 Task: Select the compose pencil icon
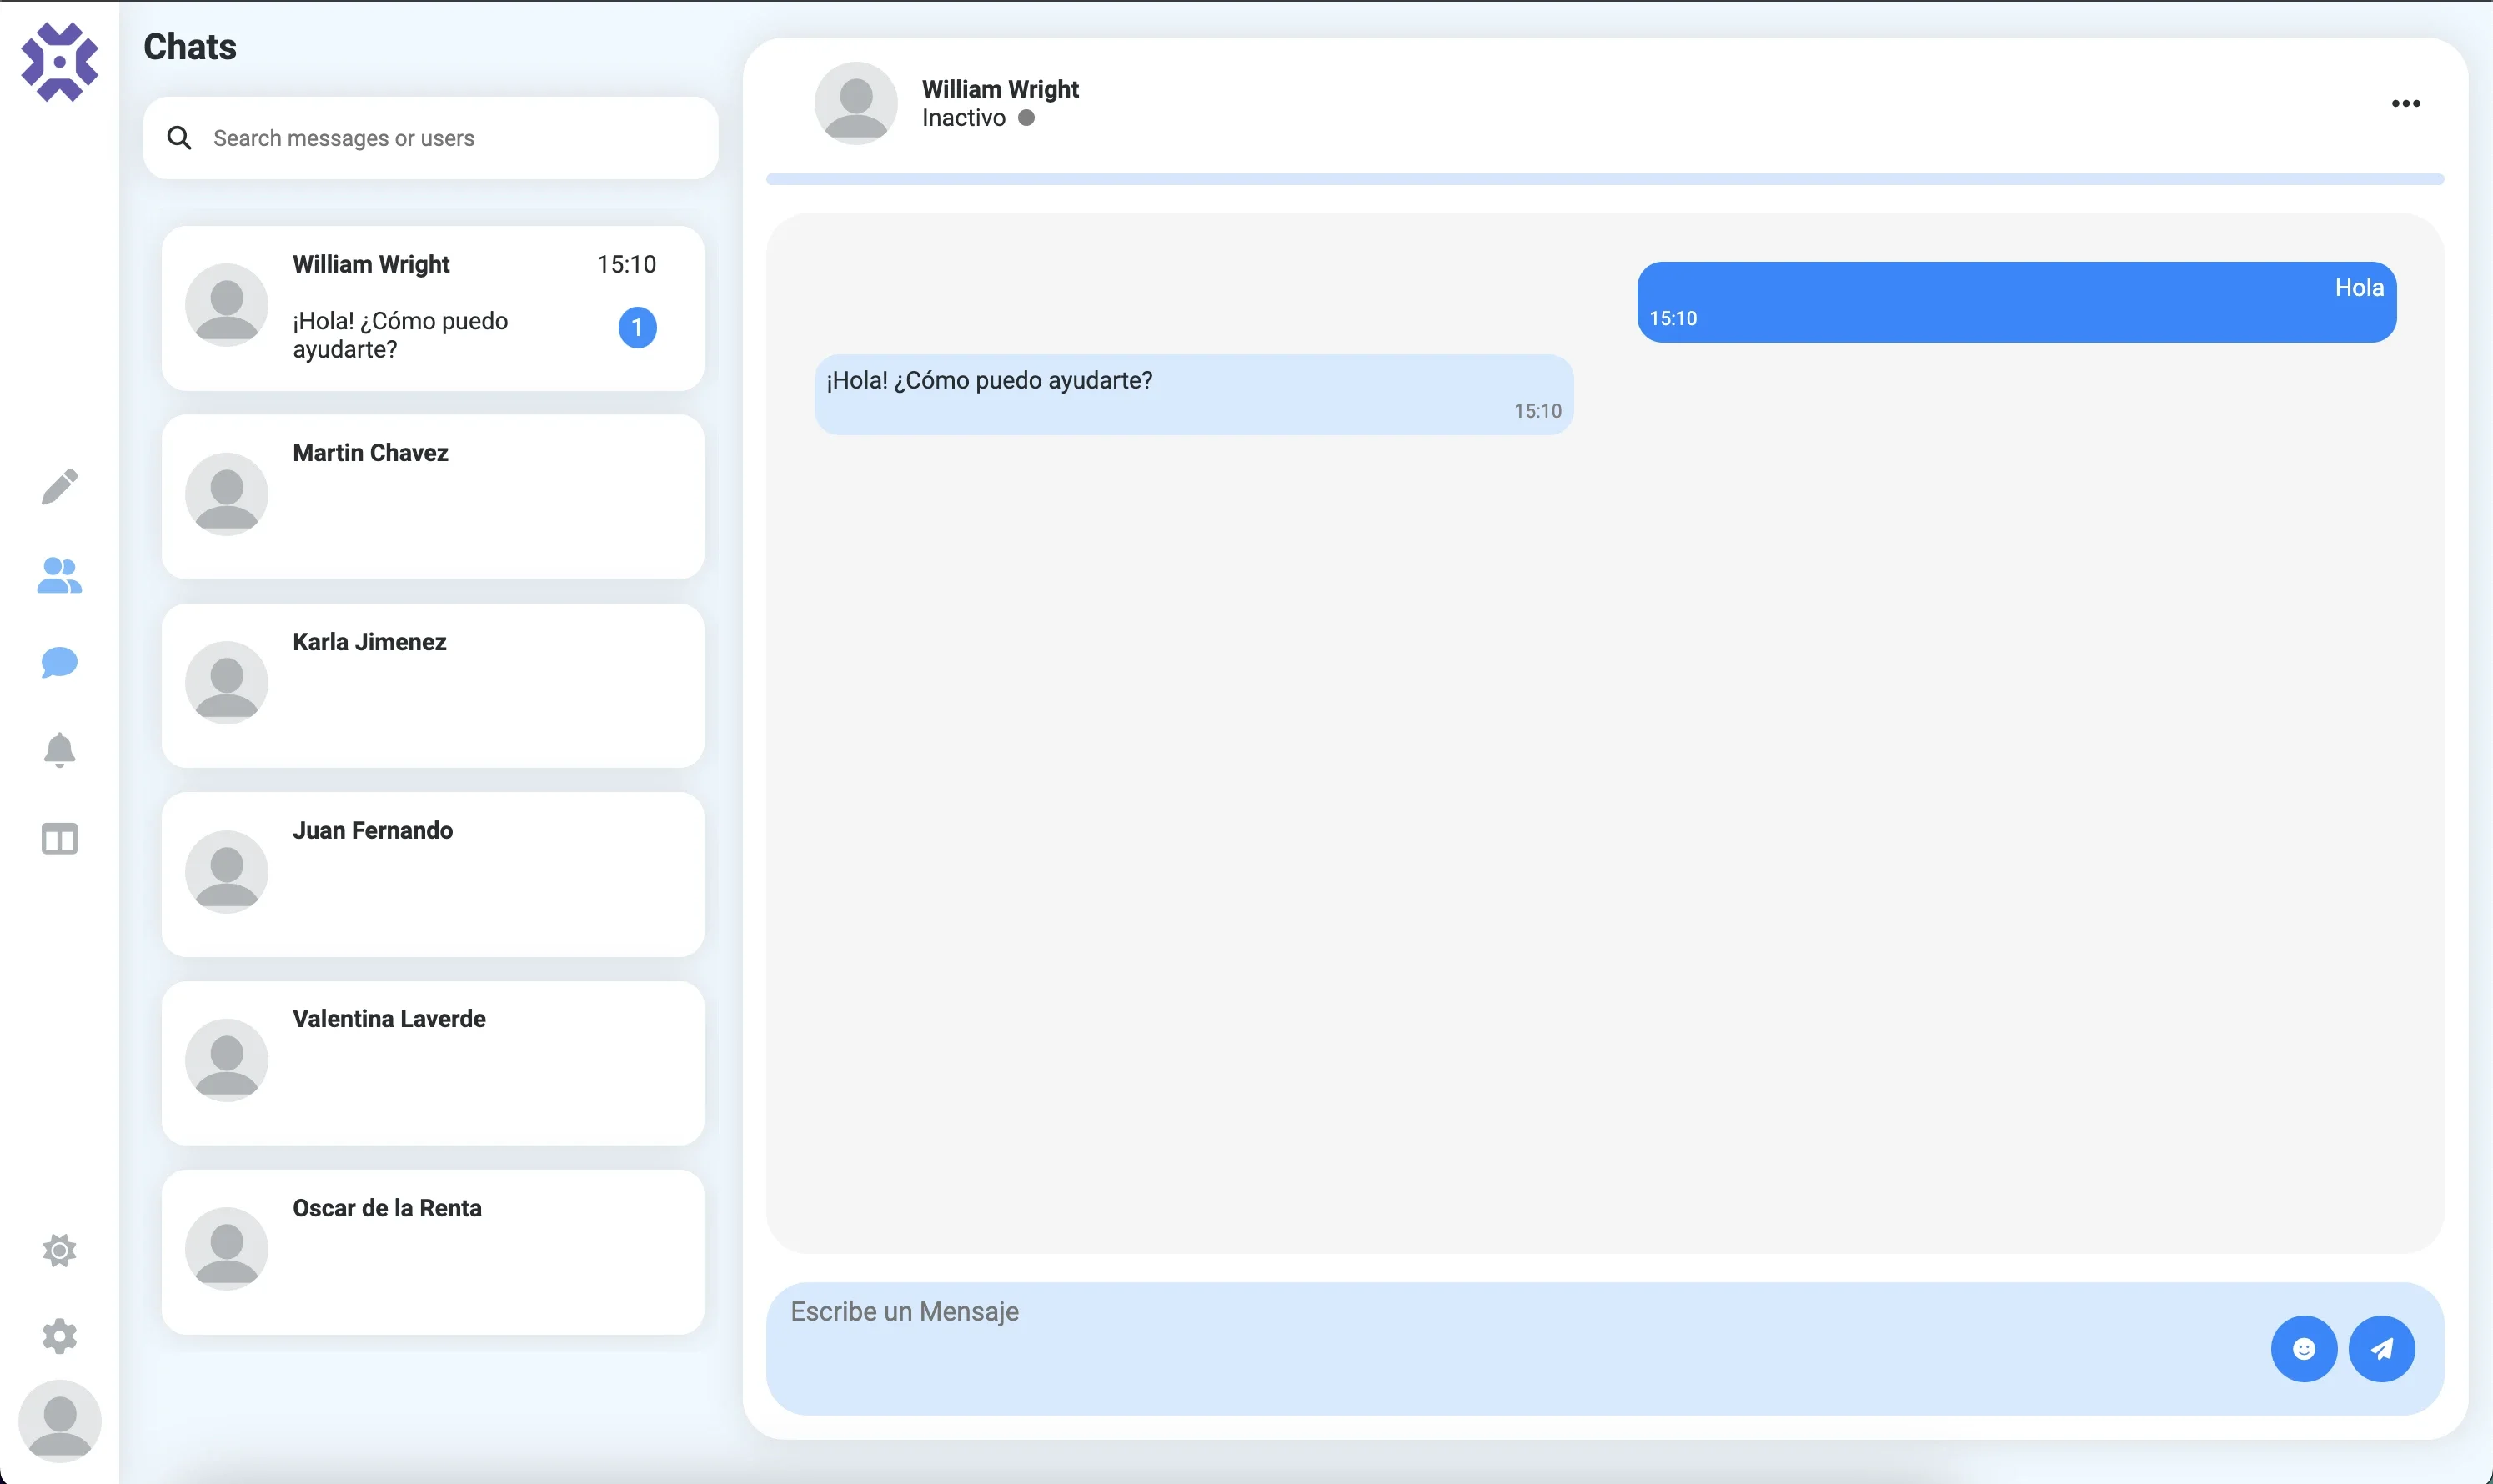tap(60, 486)
